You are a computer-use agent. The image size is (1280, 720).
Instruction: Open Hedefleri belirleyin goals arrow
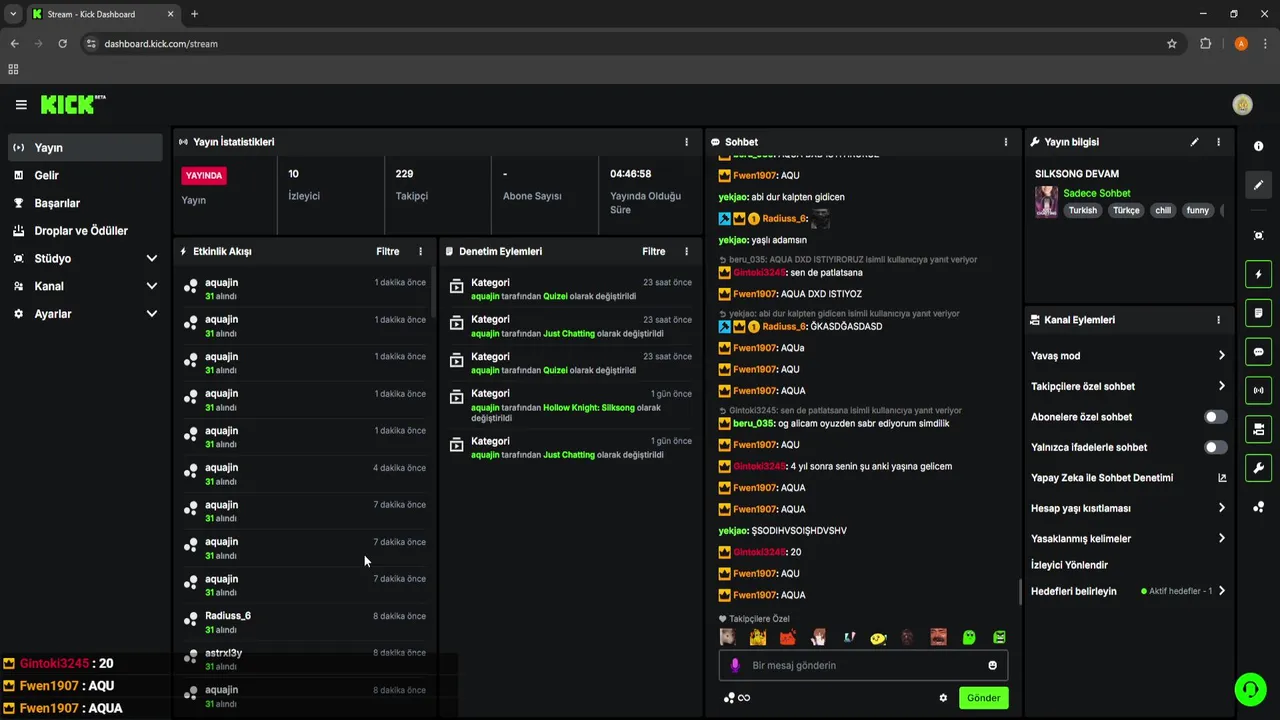1221,591
